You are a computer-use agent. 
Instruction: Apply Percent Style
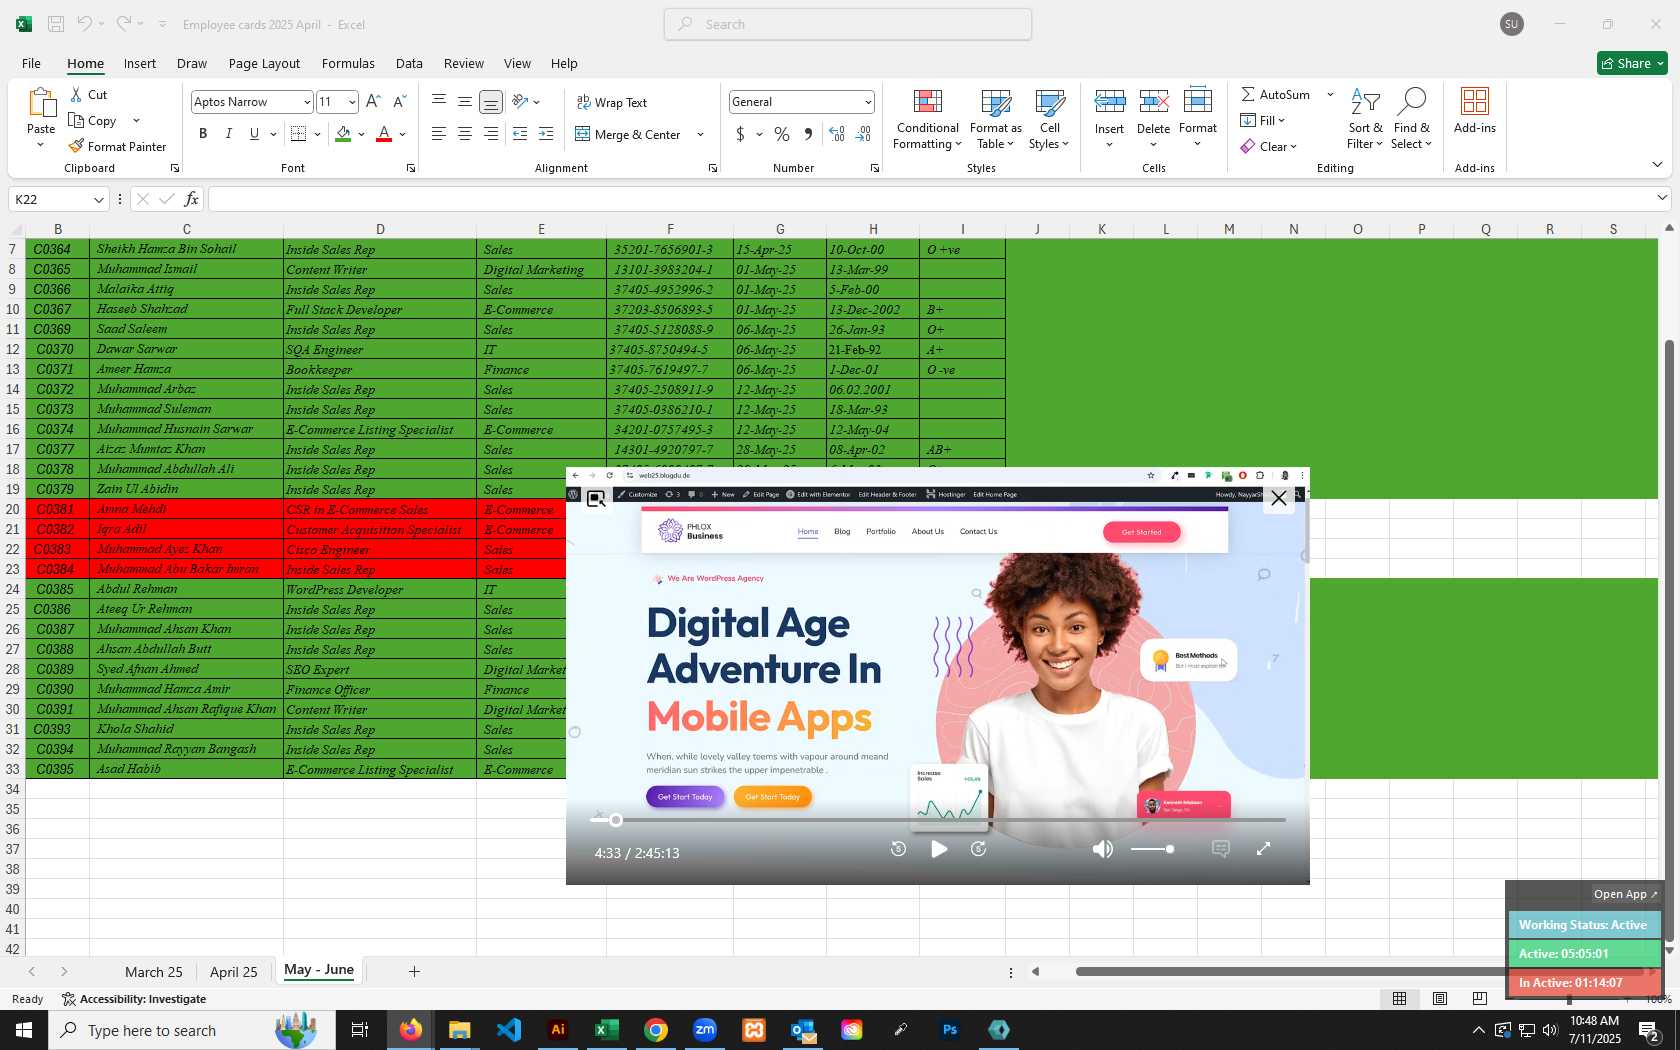click(x=782, y=134)
